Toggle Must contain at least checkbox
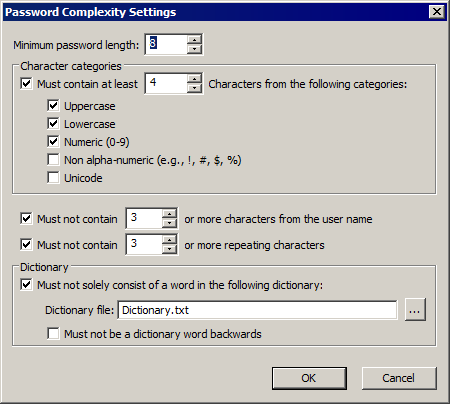Viewport: 450px width, 404px height. point(26,84)
